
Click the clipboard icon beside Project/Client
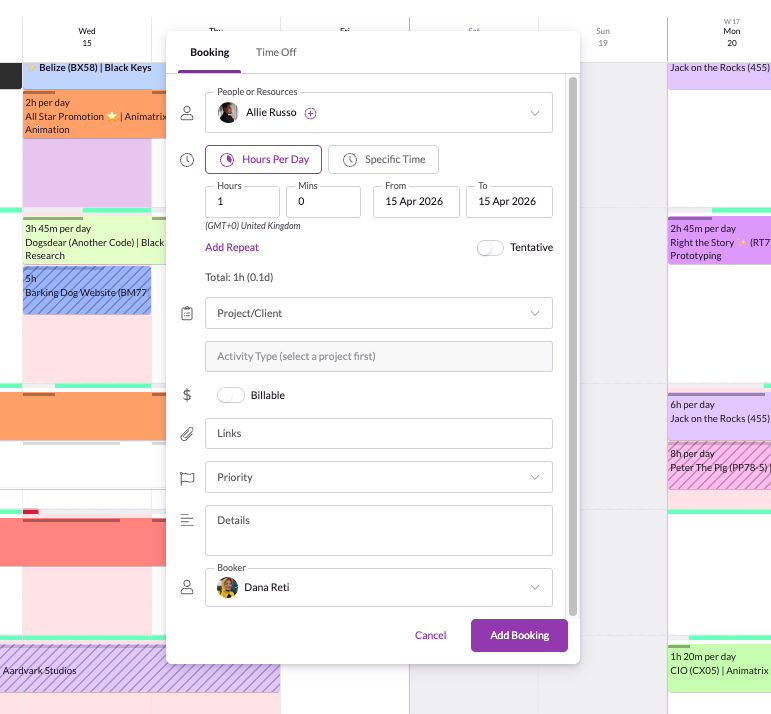[x=187, y=313]
